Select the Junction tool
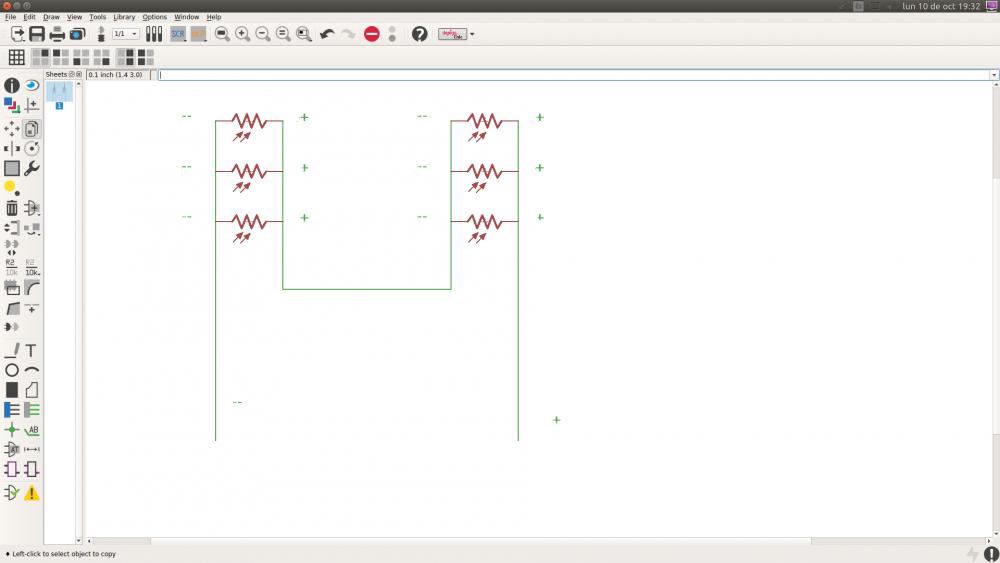 (11, 430)
